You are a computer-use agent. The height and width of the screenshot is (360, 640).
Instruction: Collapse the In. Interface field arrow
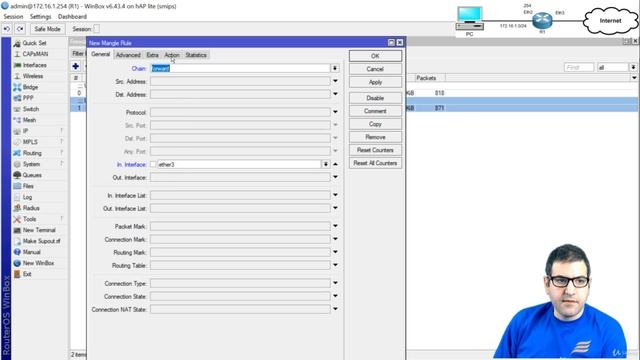(x=335, y=164)
